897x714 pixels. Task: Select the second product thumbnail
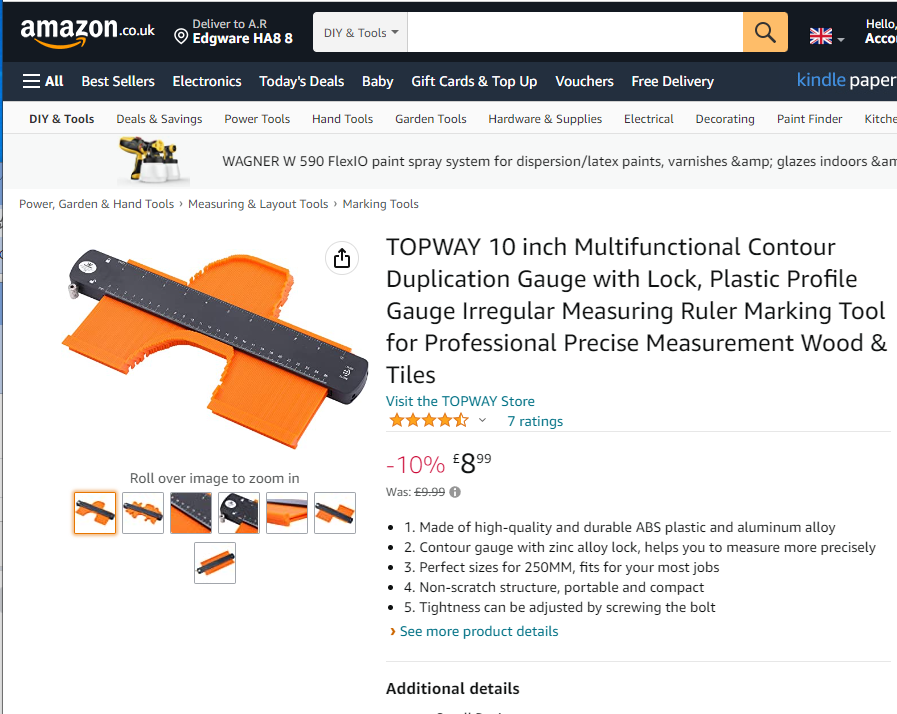click(142, 512)
